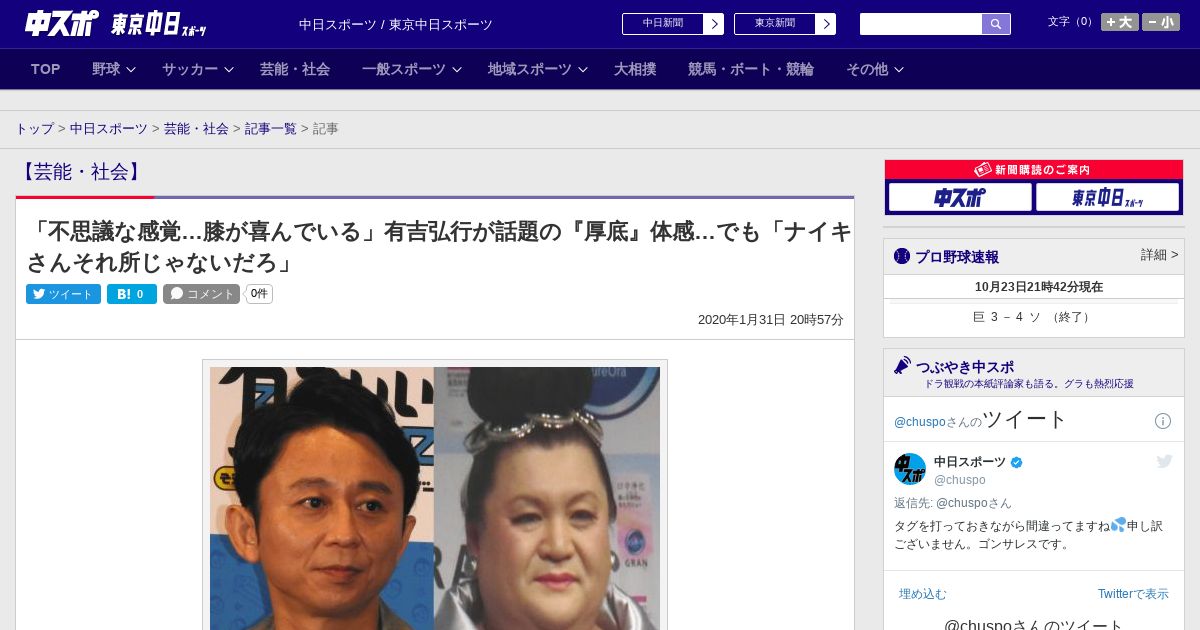1200x630 pixels.
Task: Open the 芸能・社会 menu item
Action: 294,69
